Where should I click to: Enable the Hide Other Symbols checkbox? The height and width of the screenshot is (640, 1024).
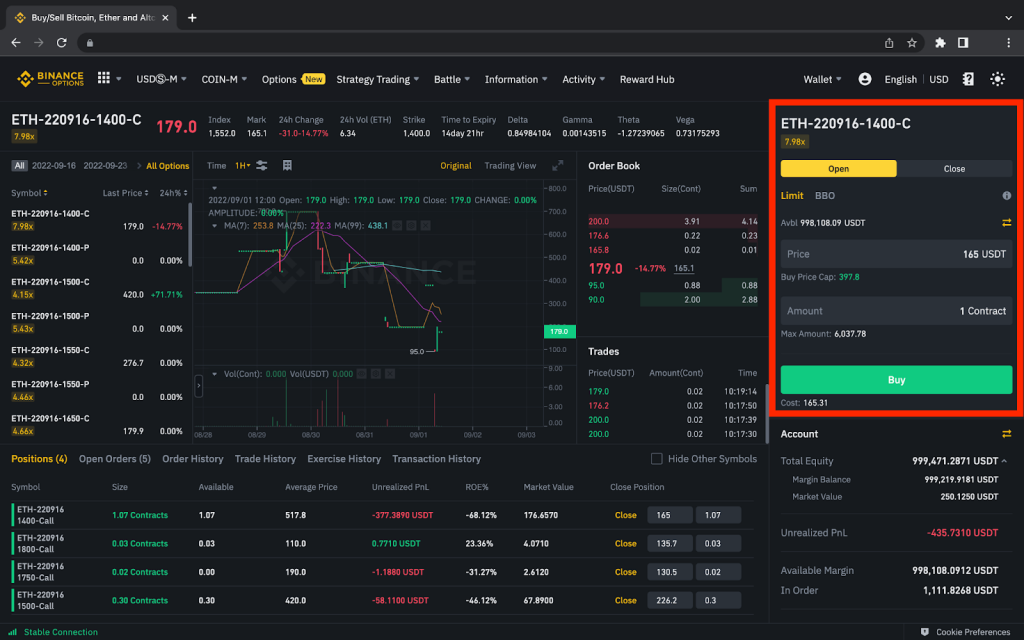point(658,458)
